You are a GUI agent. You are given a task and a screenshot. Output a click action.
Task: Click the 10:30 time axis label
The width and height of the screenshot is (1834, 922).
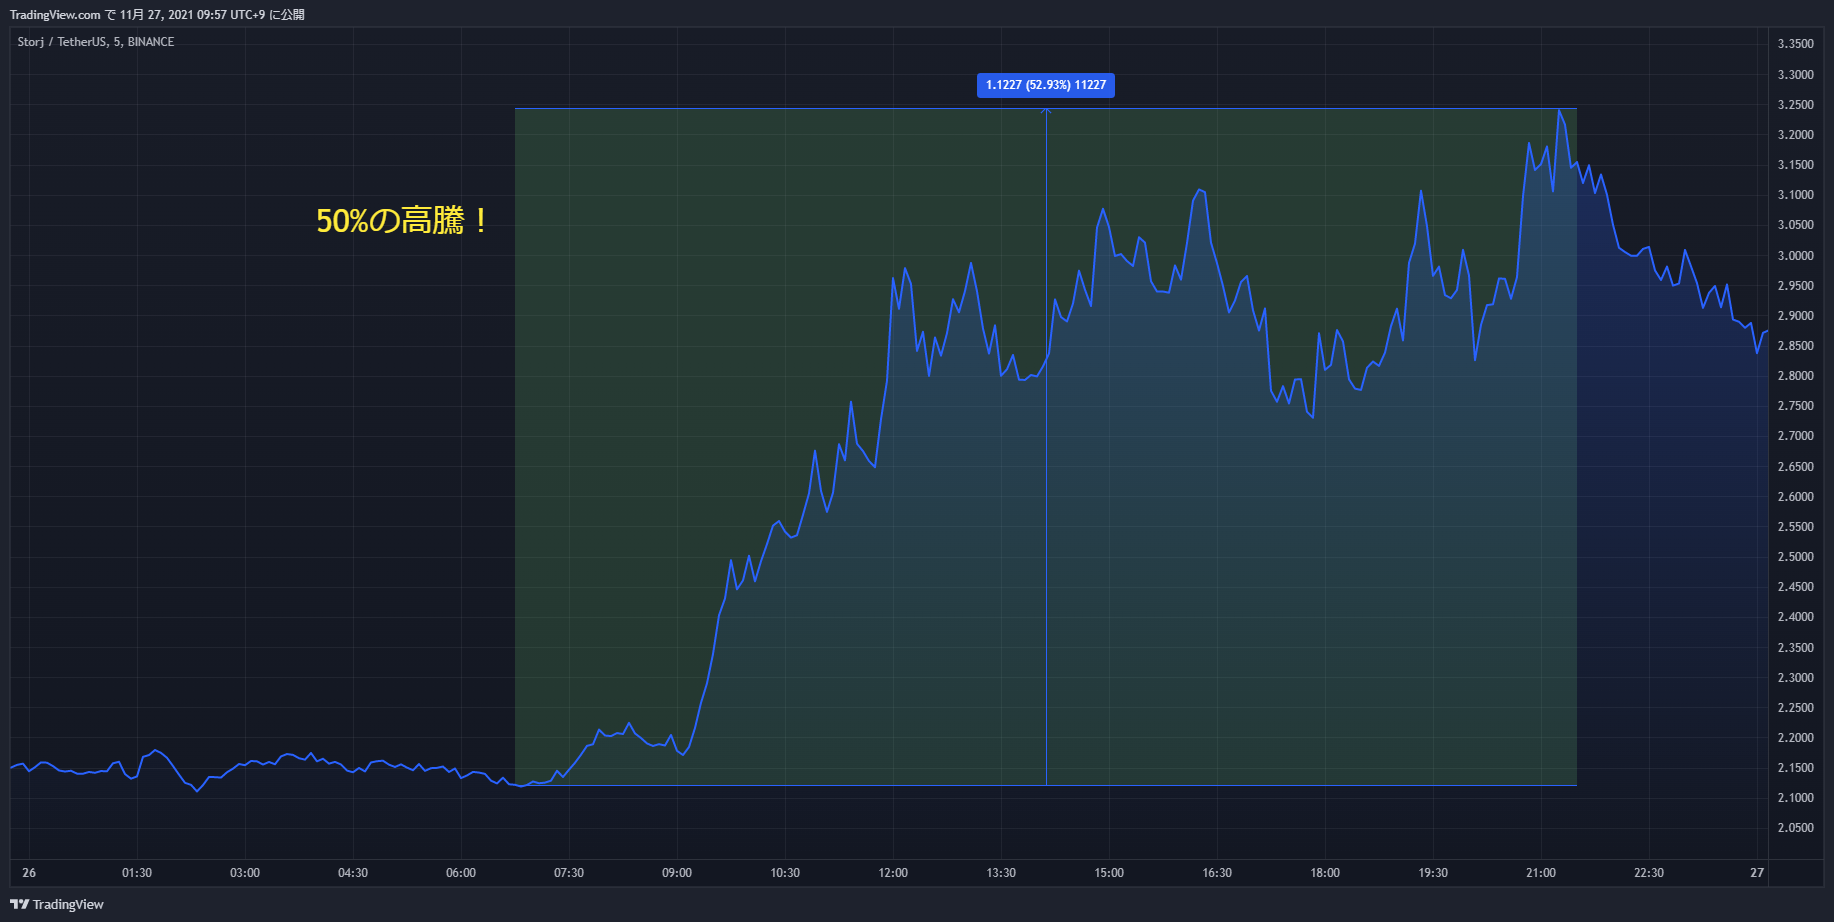point(785,873)
